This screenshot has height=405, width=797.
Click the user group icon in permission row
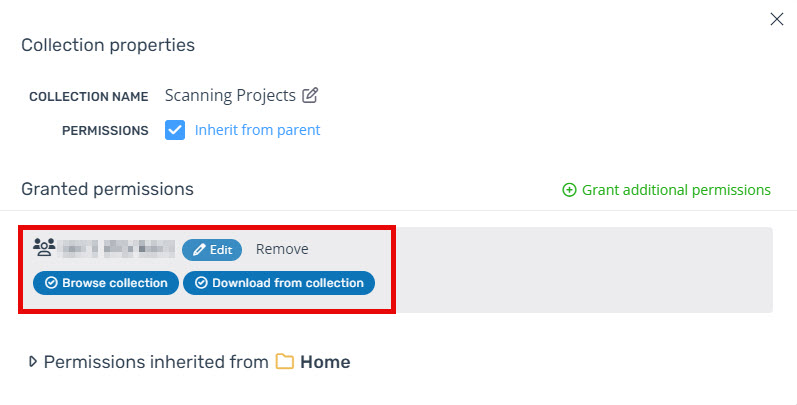pos(44,247)
